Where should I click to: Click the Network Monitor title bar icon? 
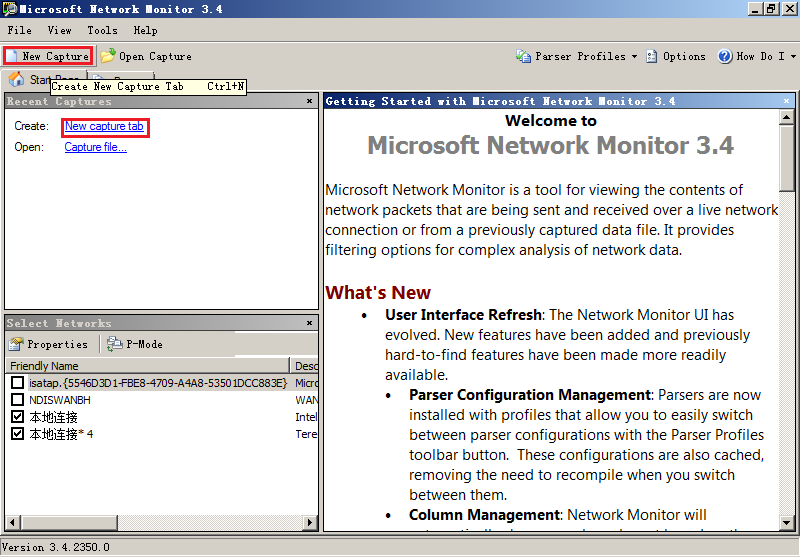point(9,9)
